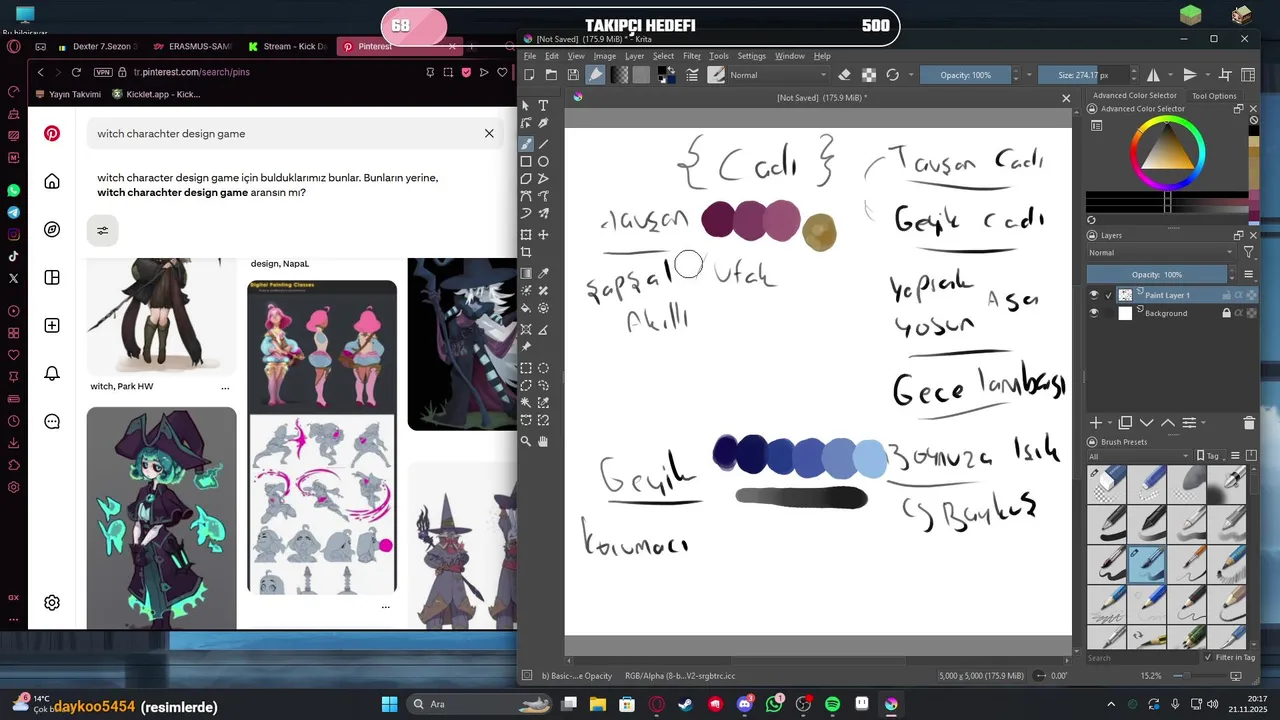
Task: Clear the Pinterest search with X button
Action: (x=489, y=133)
